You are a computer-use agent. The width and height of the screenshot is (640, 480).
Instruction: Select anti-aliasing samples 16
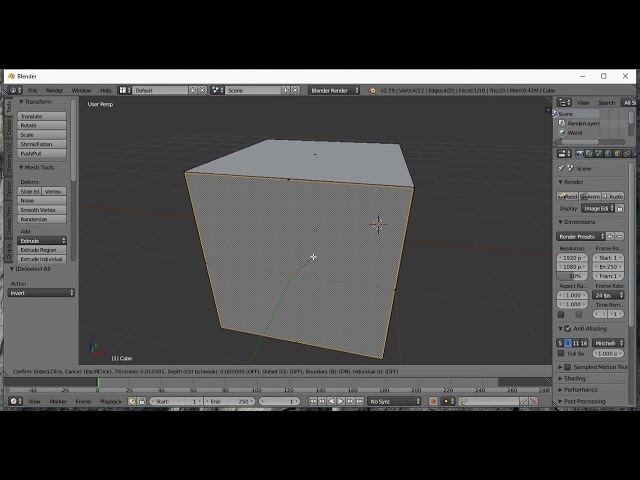click(x=584, y=343)
